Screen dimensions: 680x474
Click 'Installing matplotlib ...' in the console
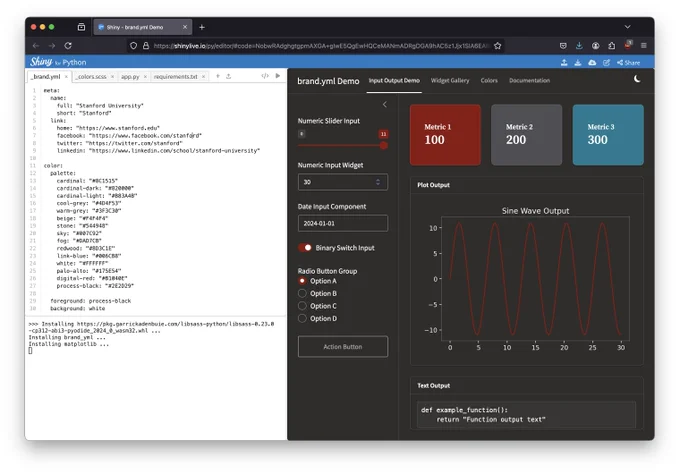pos(69,344)
